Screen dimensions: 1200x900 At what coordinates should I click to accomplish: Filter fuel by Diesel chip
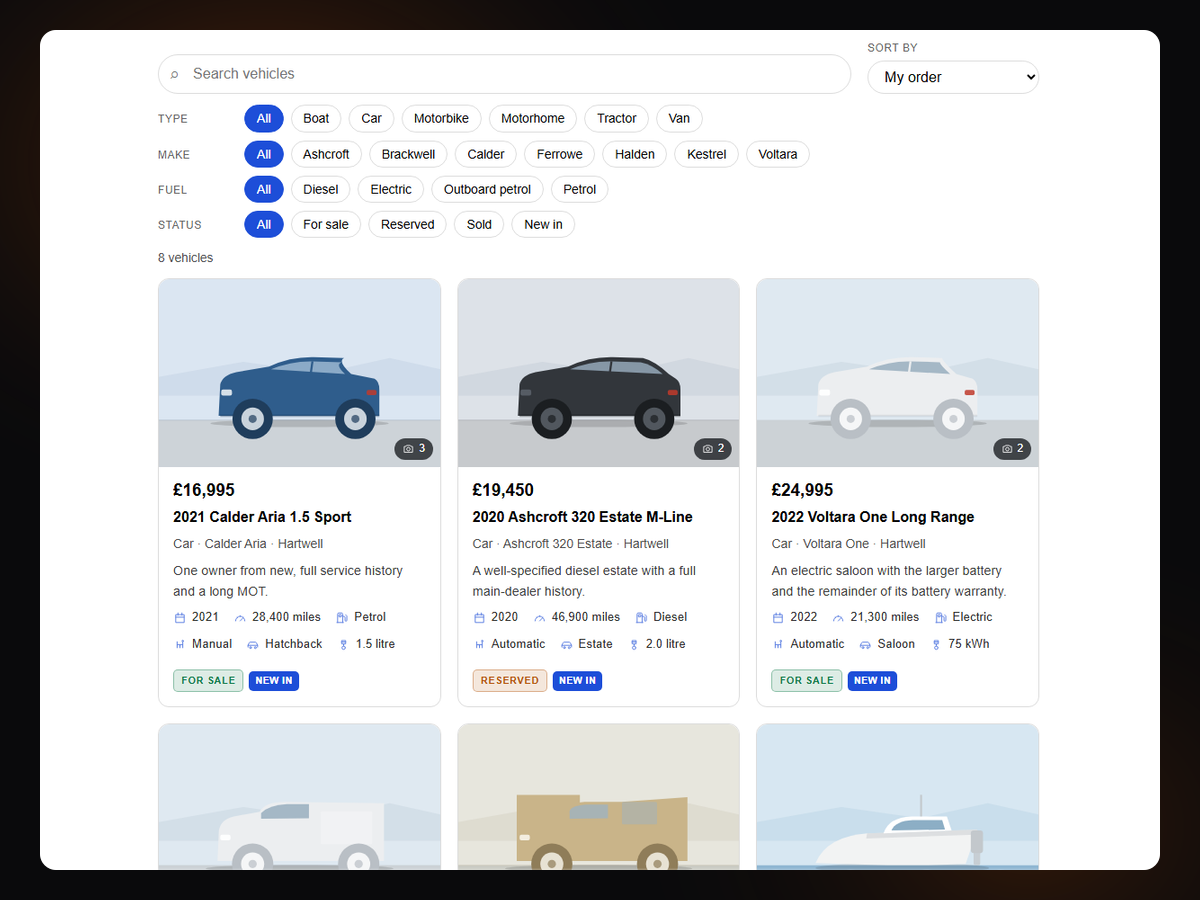point(321,189)
